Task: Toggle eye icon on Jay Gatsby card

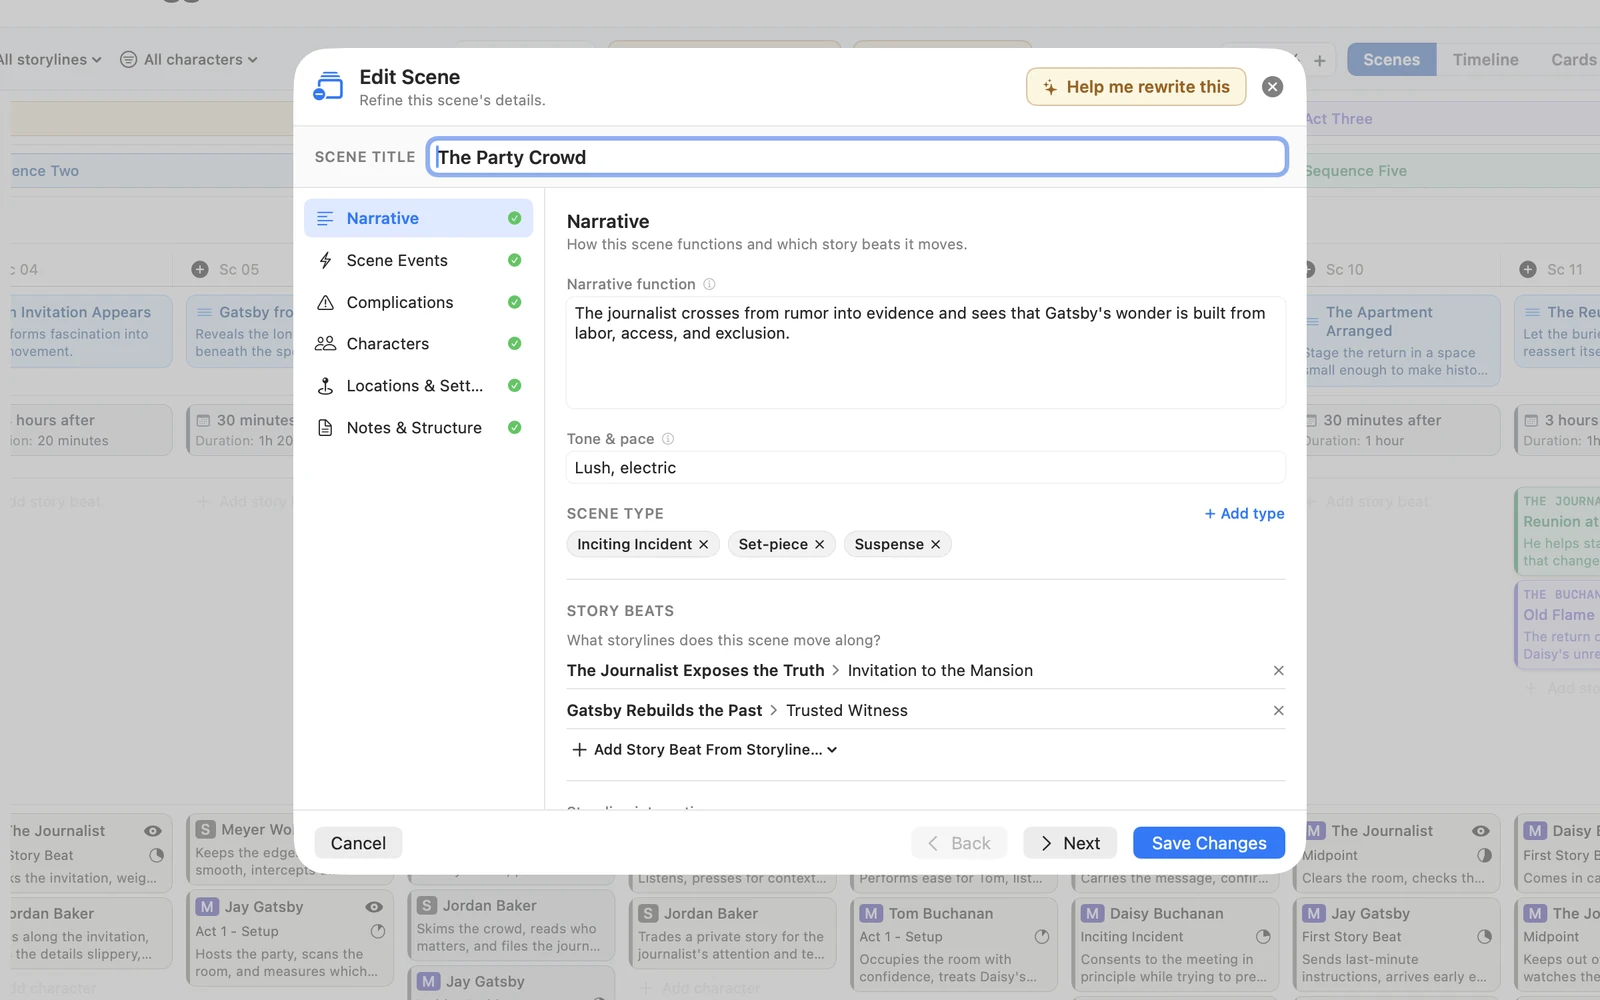Action: click(374, 907)
